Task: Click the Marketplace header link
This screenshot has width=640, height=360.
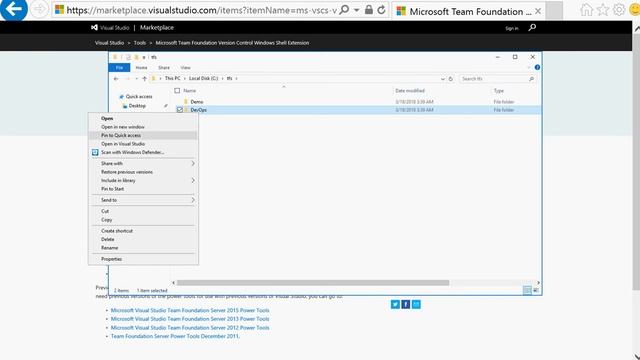Action: [x=157, y=27]
